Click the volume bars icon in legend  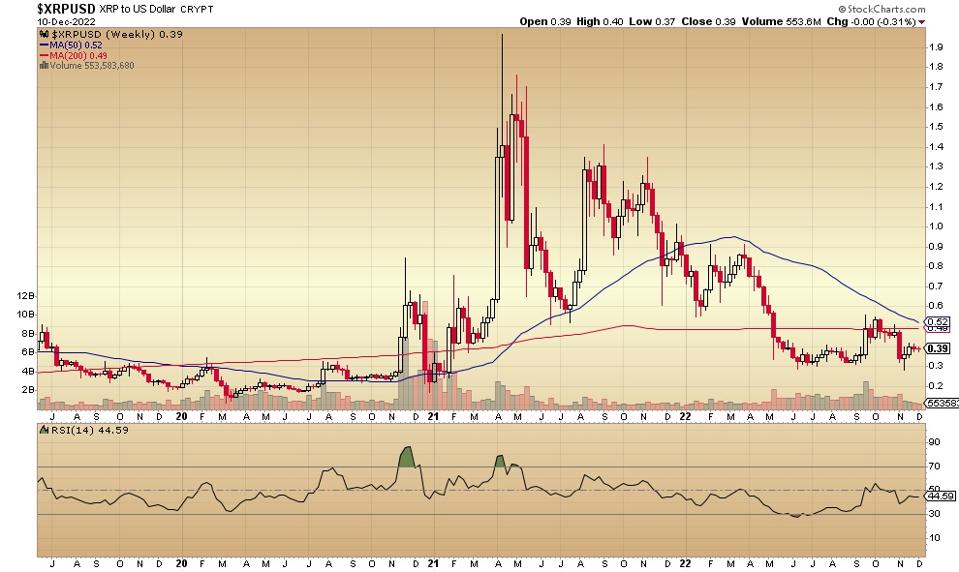click(42, 66)
